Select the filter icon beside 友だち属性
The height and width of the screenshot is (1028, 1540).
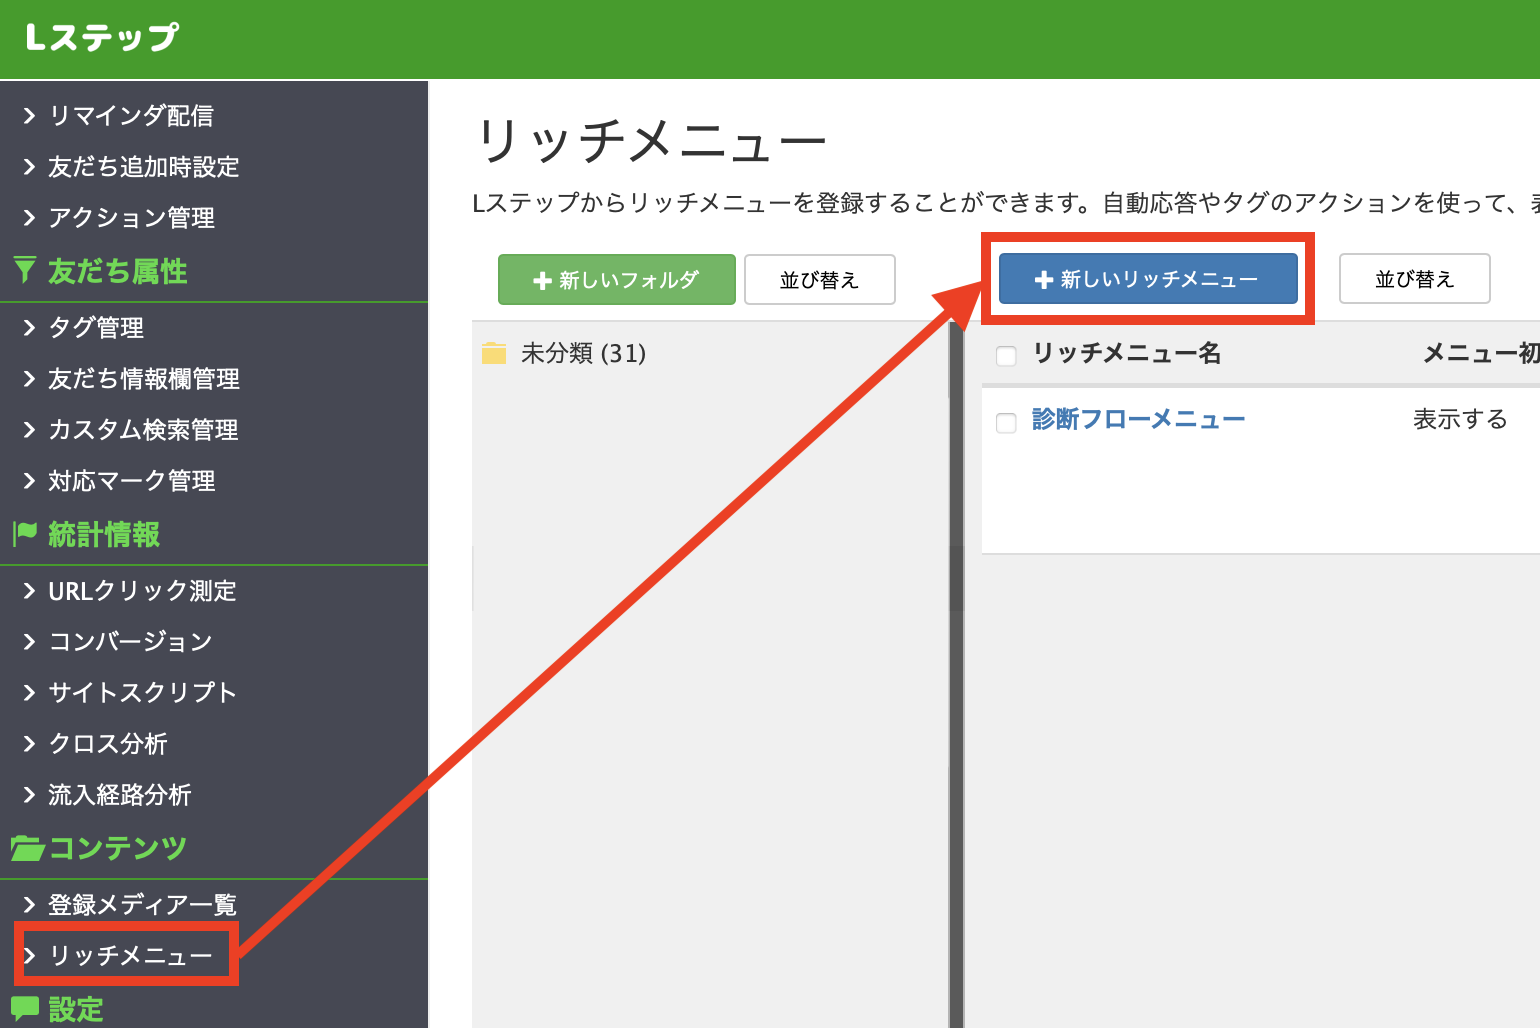click(x=24, y=270)
